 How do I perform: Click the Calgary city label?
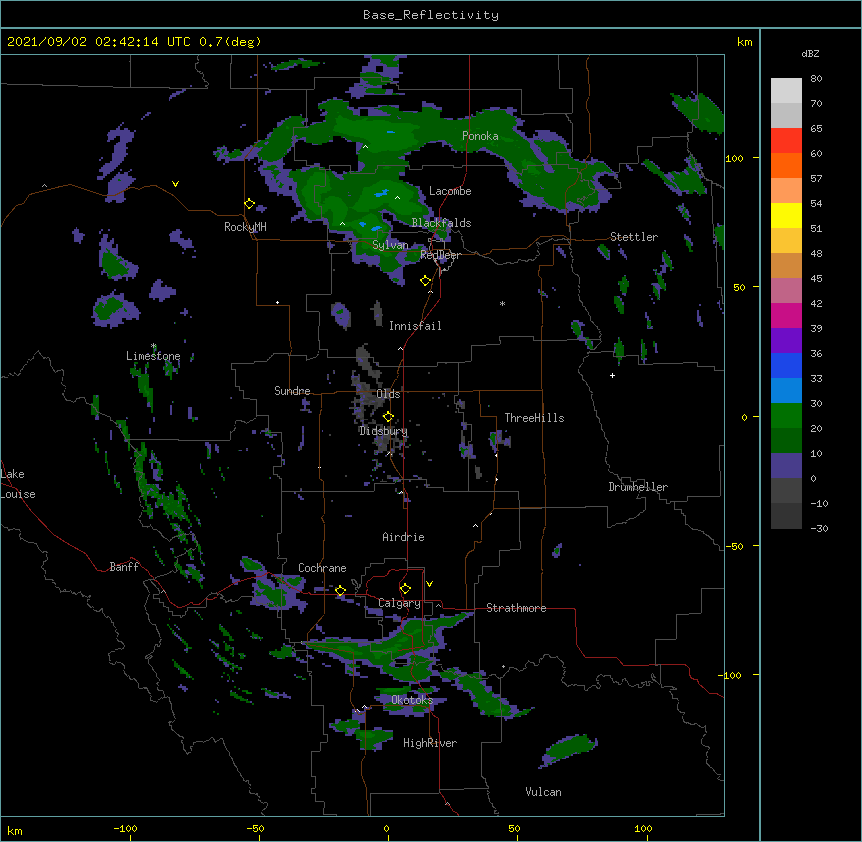click(x=399, y=603)
